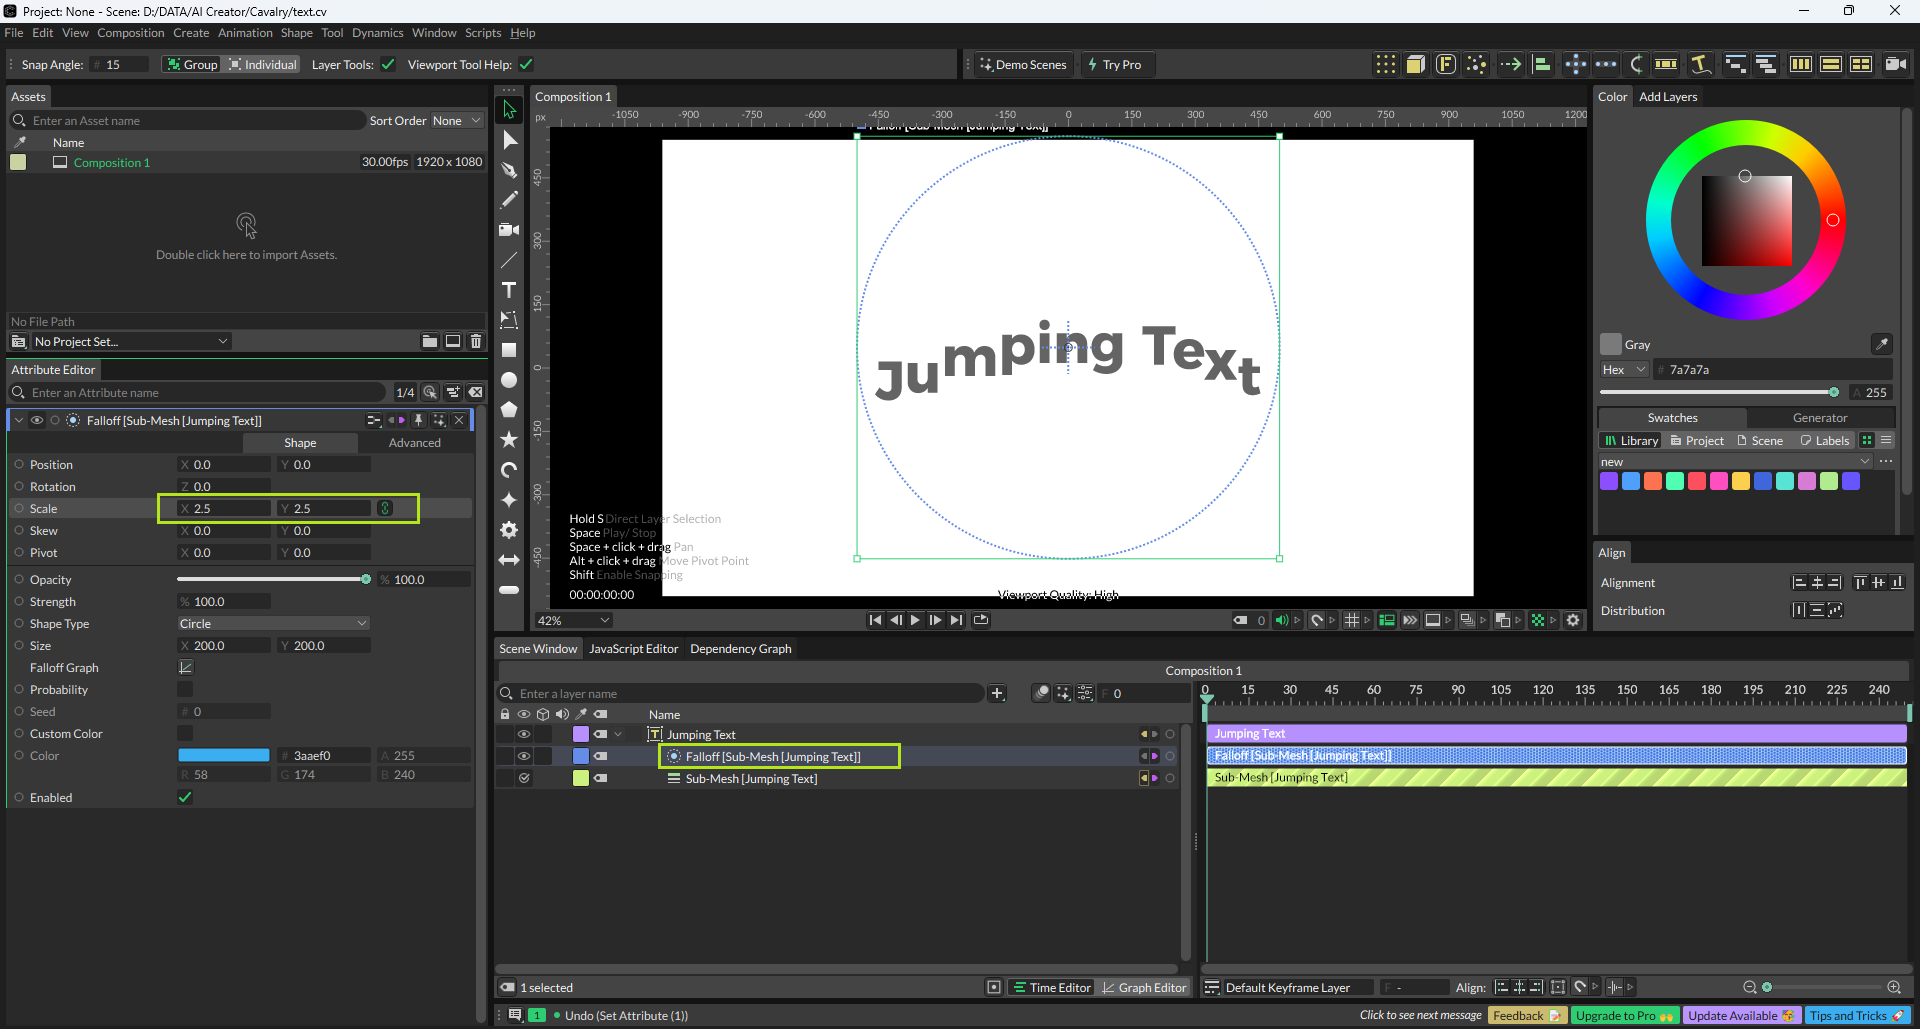
Task: Open the Dynamics menu
Action: [x=377, y=33]
